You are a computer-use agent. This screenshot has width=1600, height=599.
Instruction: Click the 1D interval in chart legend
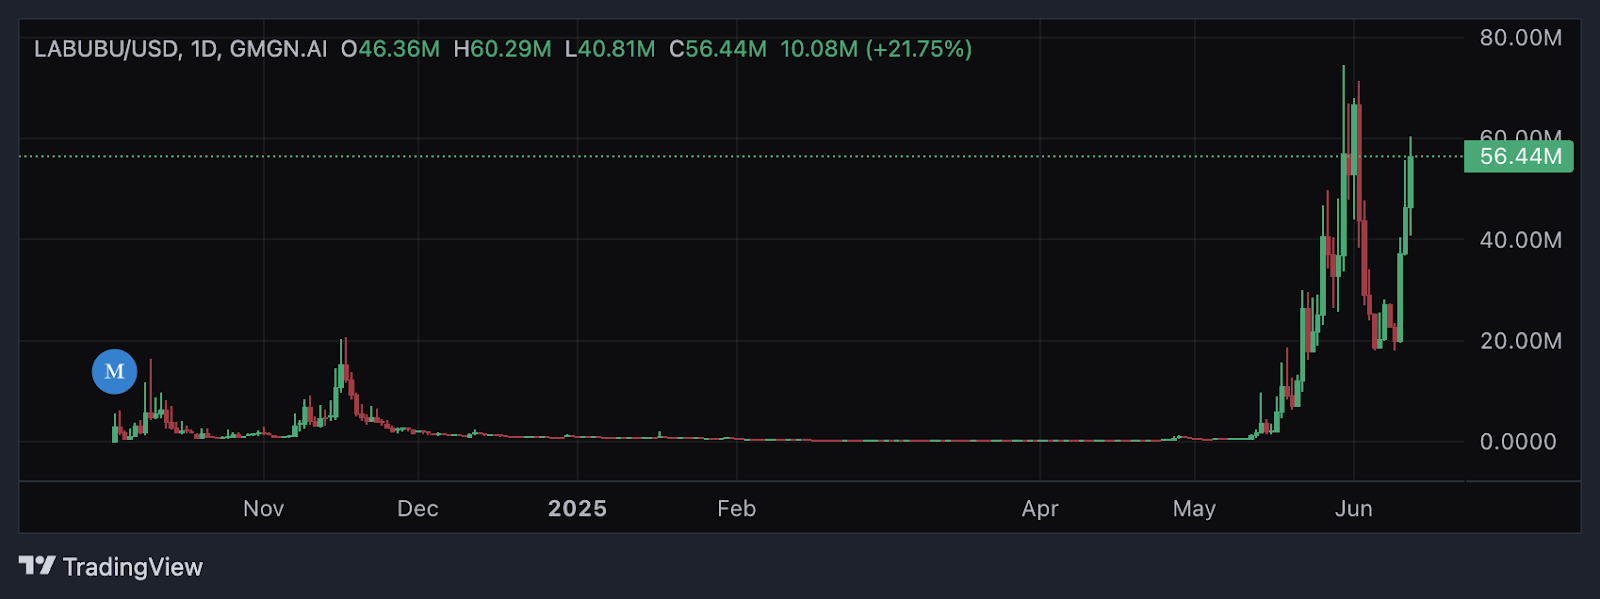pos(204,49)
